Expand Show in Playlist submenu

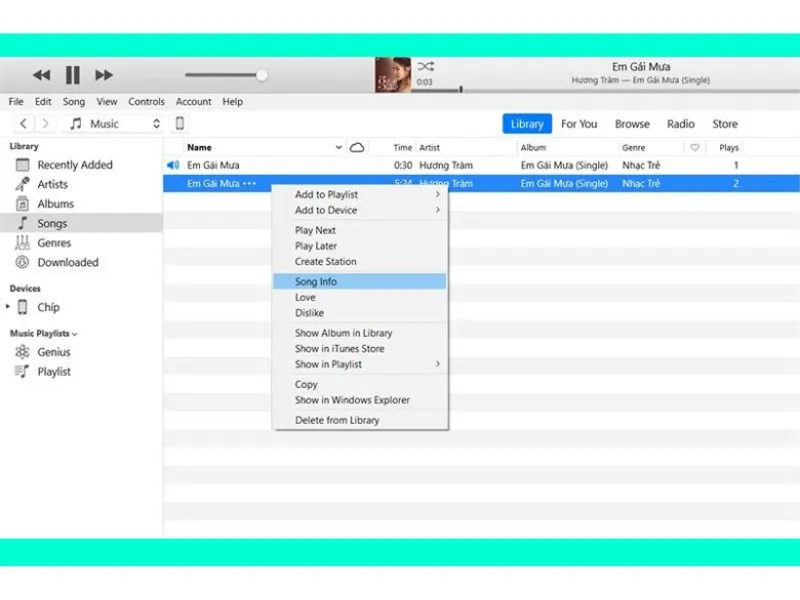click(x=360, y=364)
